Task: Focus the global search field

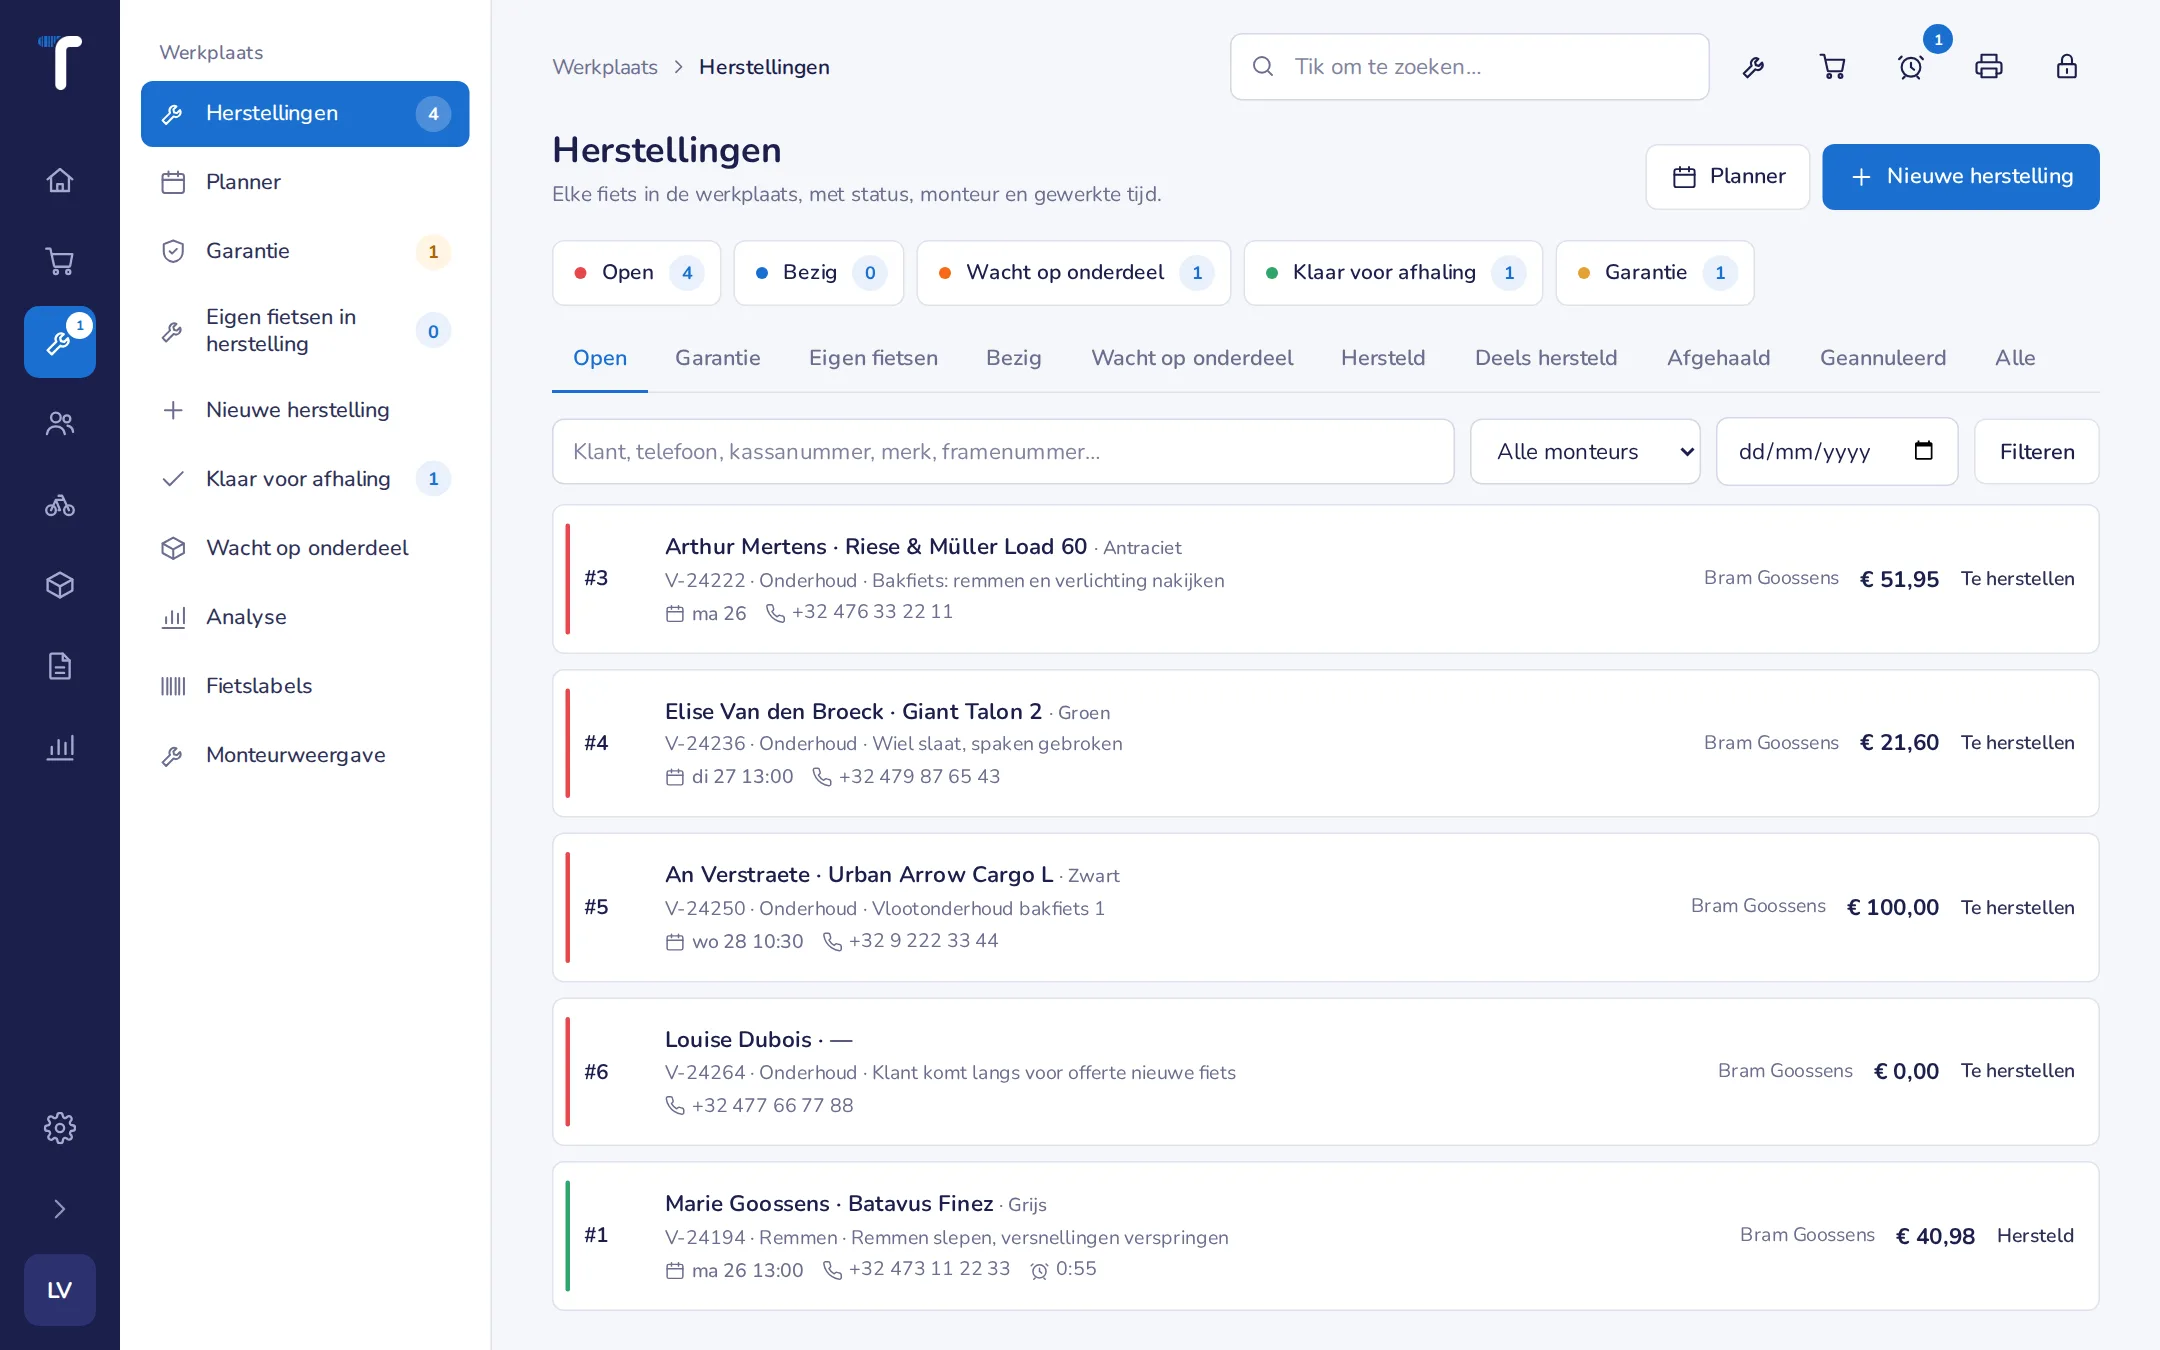Action: point(1470,67)
